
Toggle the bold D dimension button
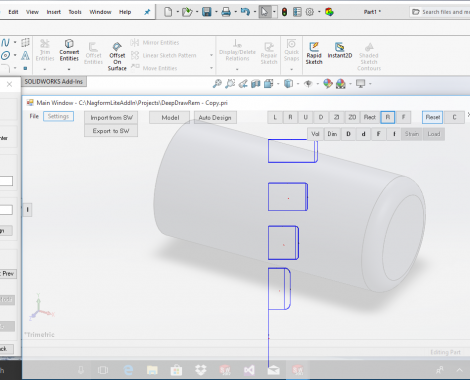[x=348, y=134]
